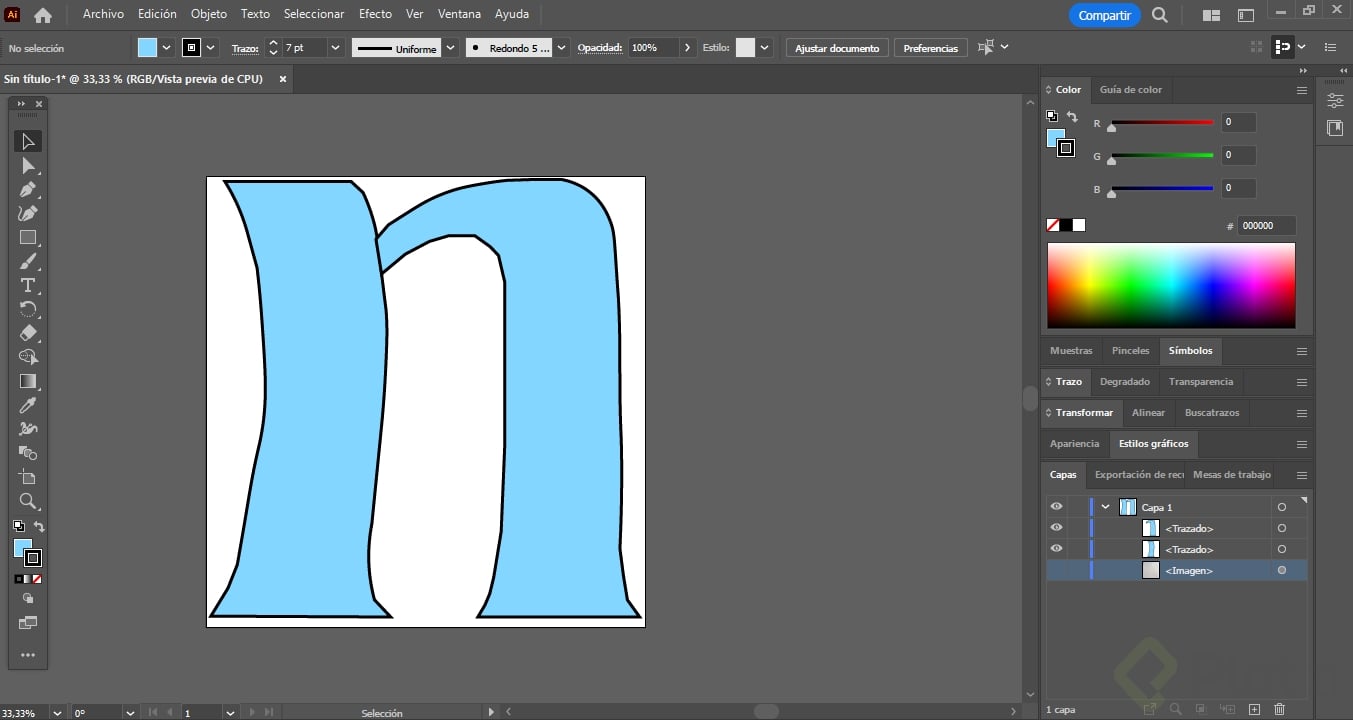The image size is (1353, 720).
Task: Select the Eraser tool
Action: point(28,333)
